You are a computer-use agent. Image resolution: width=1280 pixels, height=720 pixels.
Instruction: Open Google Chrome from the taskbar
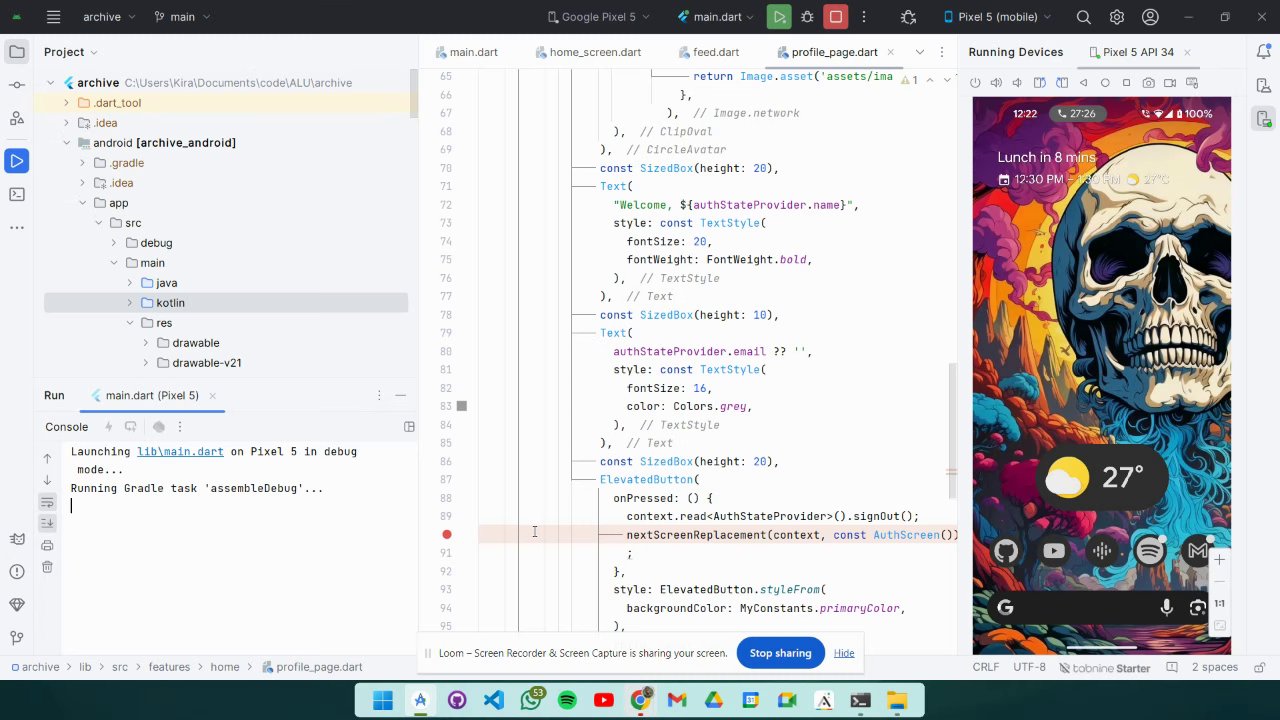[x=641, y=701]
